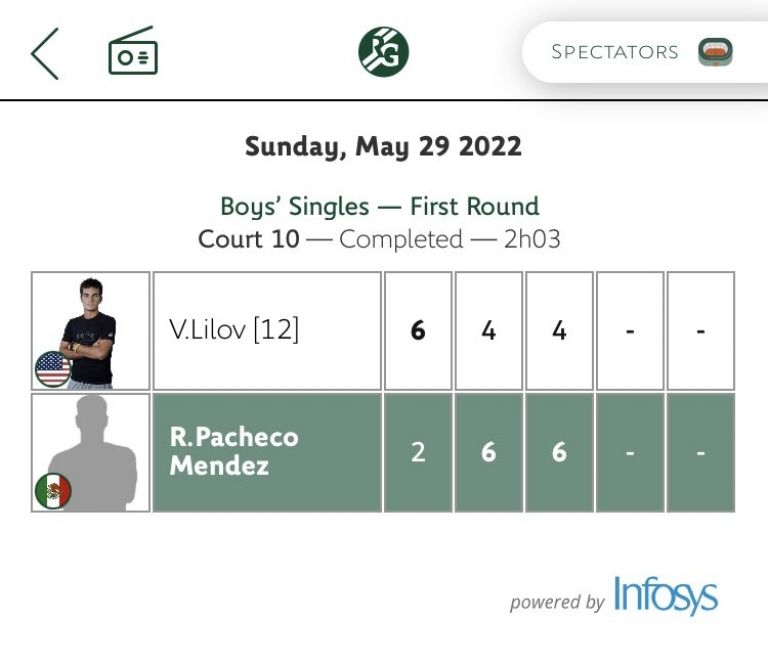Viewport: 768px width, 664px height.
Task: Open the V.Lilov player photo
Action: (x=91, y=331)
